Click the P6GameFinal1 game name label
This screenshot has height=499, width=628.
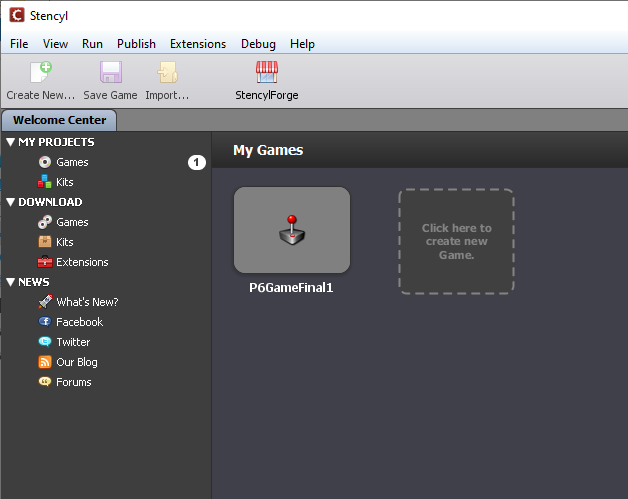tap(291, 288)
